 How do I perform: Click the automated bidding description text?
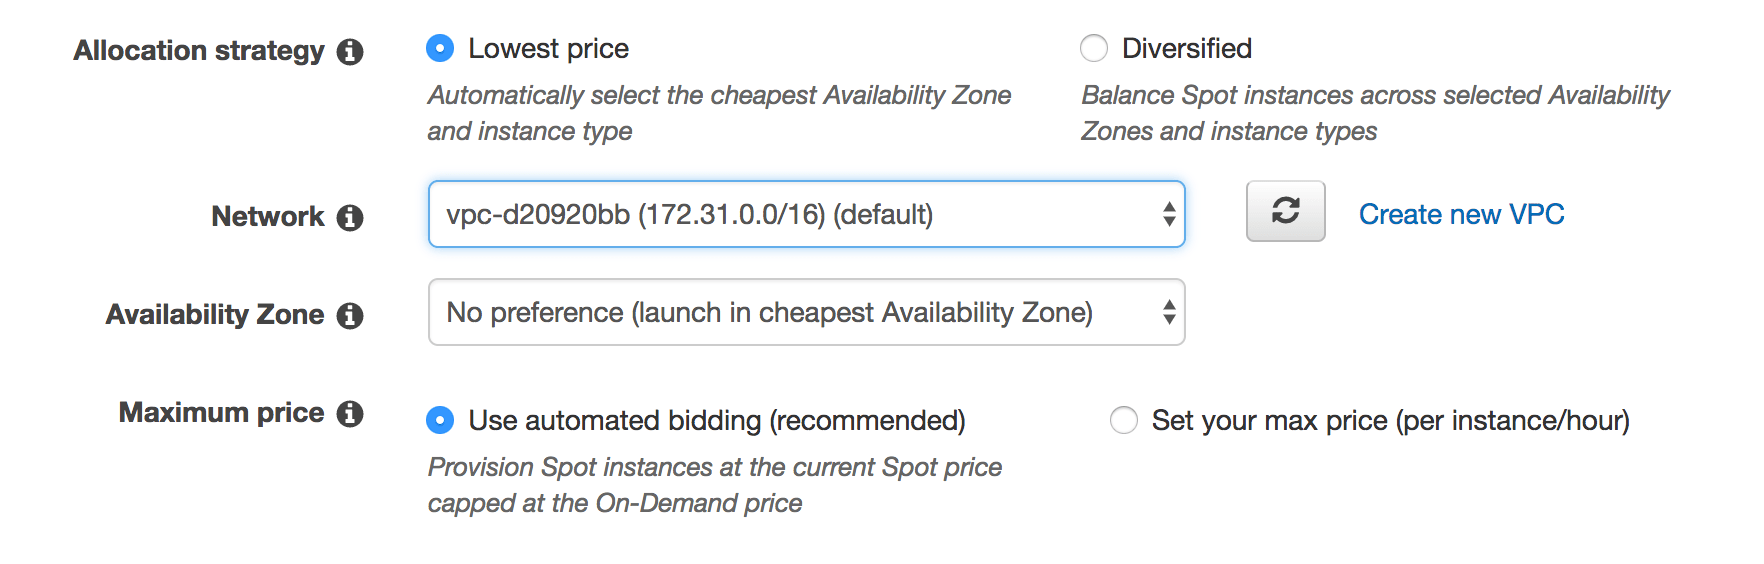[x=714, y=485]
